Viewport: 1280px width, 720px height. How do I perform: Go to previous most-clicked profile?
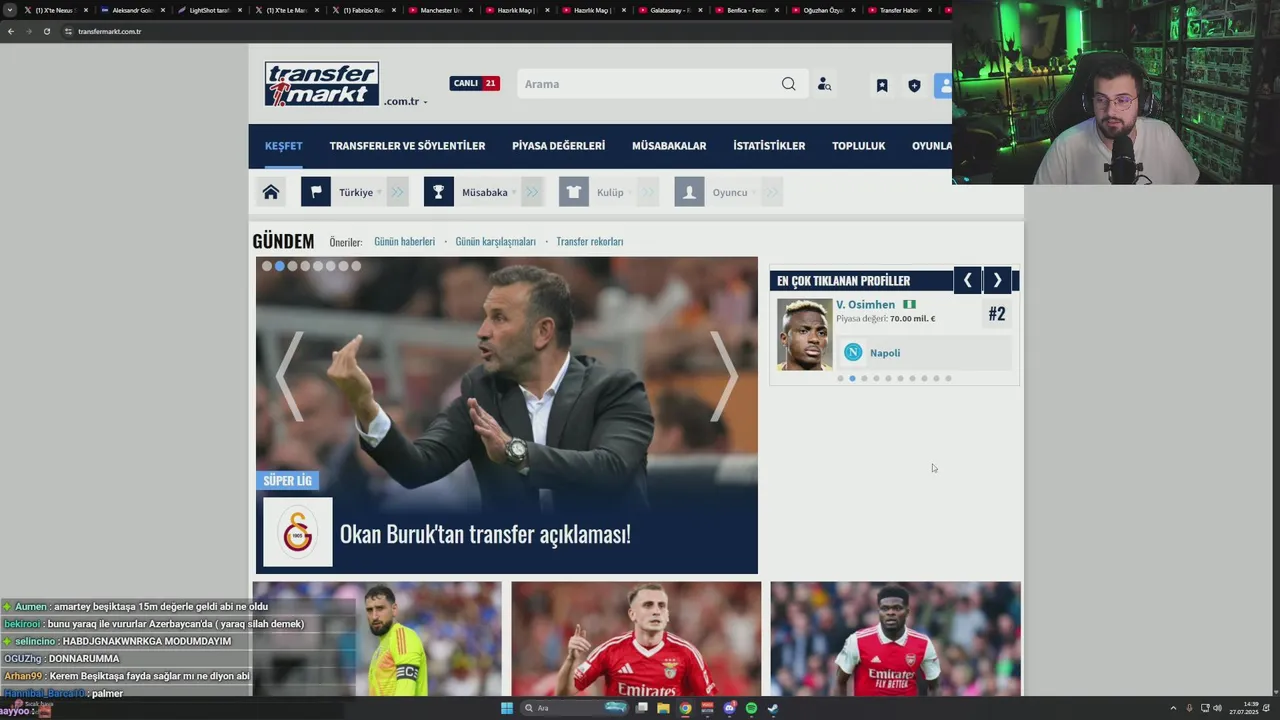[x=967, y=281]
